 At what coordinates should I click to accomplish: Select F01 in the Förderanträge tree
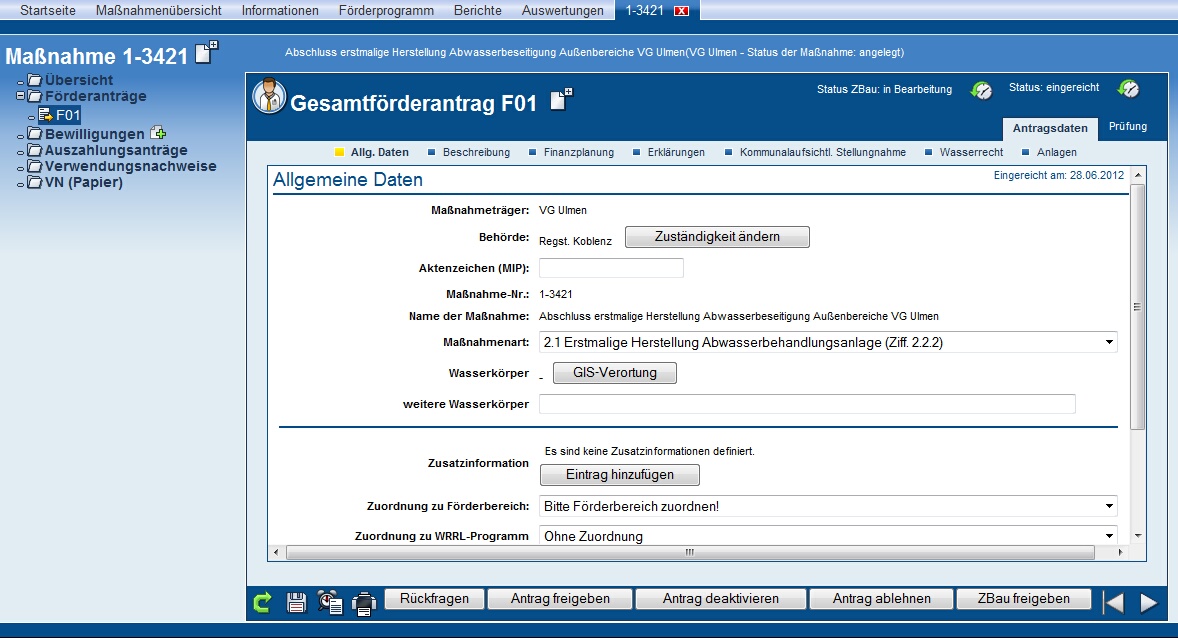68,115
